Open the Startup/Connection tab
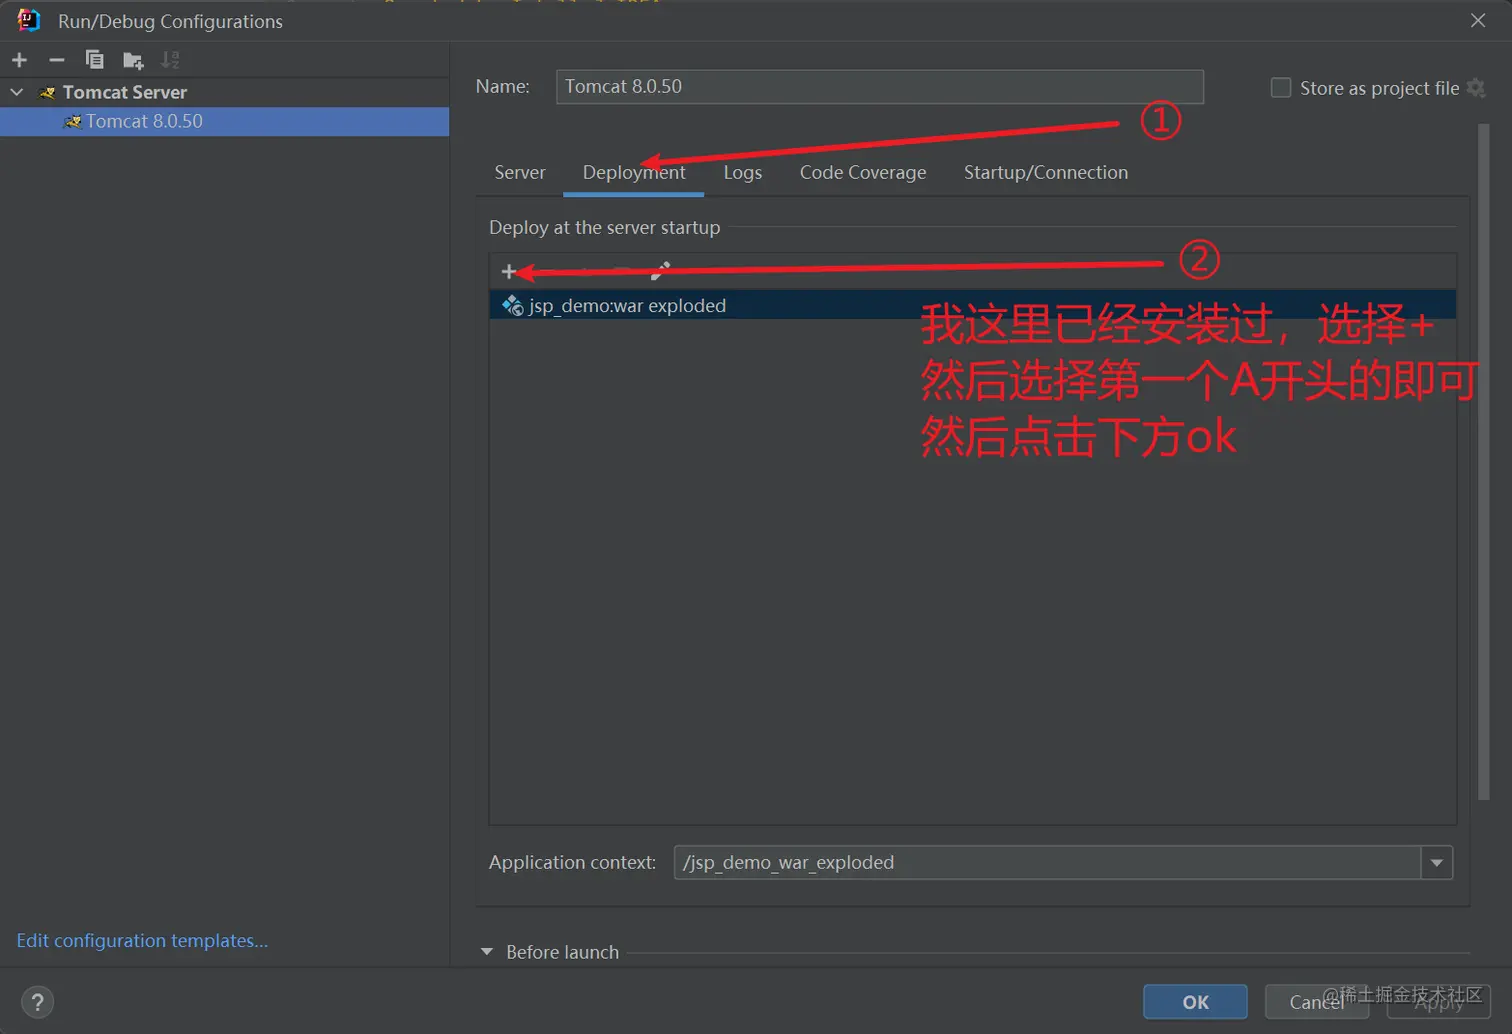The height and width of the screenshot is (1034, 1512). [1046, 172]
